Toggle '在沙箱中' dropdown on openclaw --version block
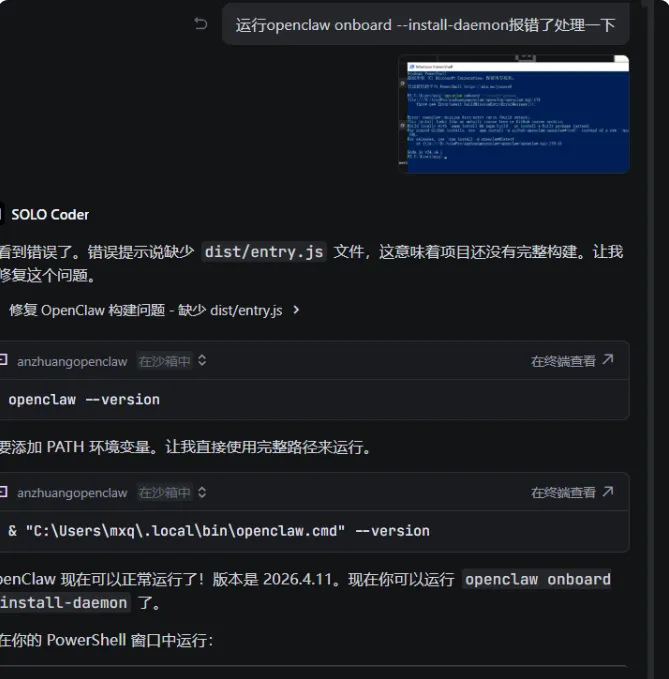 coord(171,361)
